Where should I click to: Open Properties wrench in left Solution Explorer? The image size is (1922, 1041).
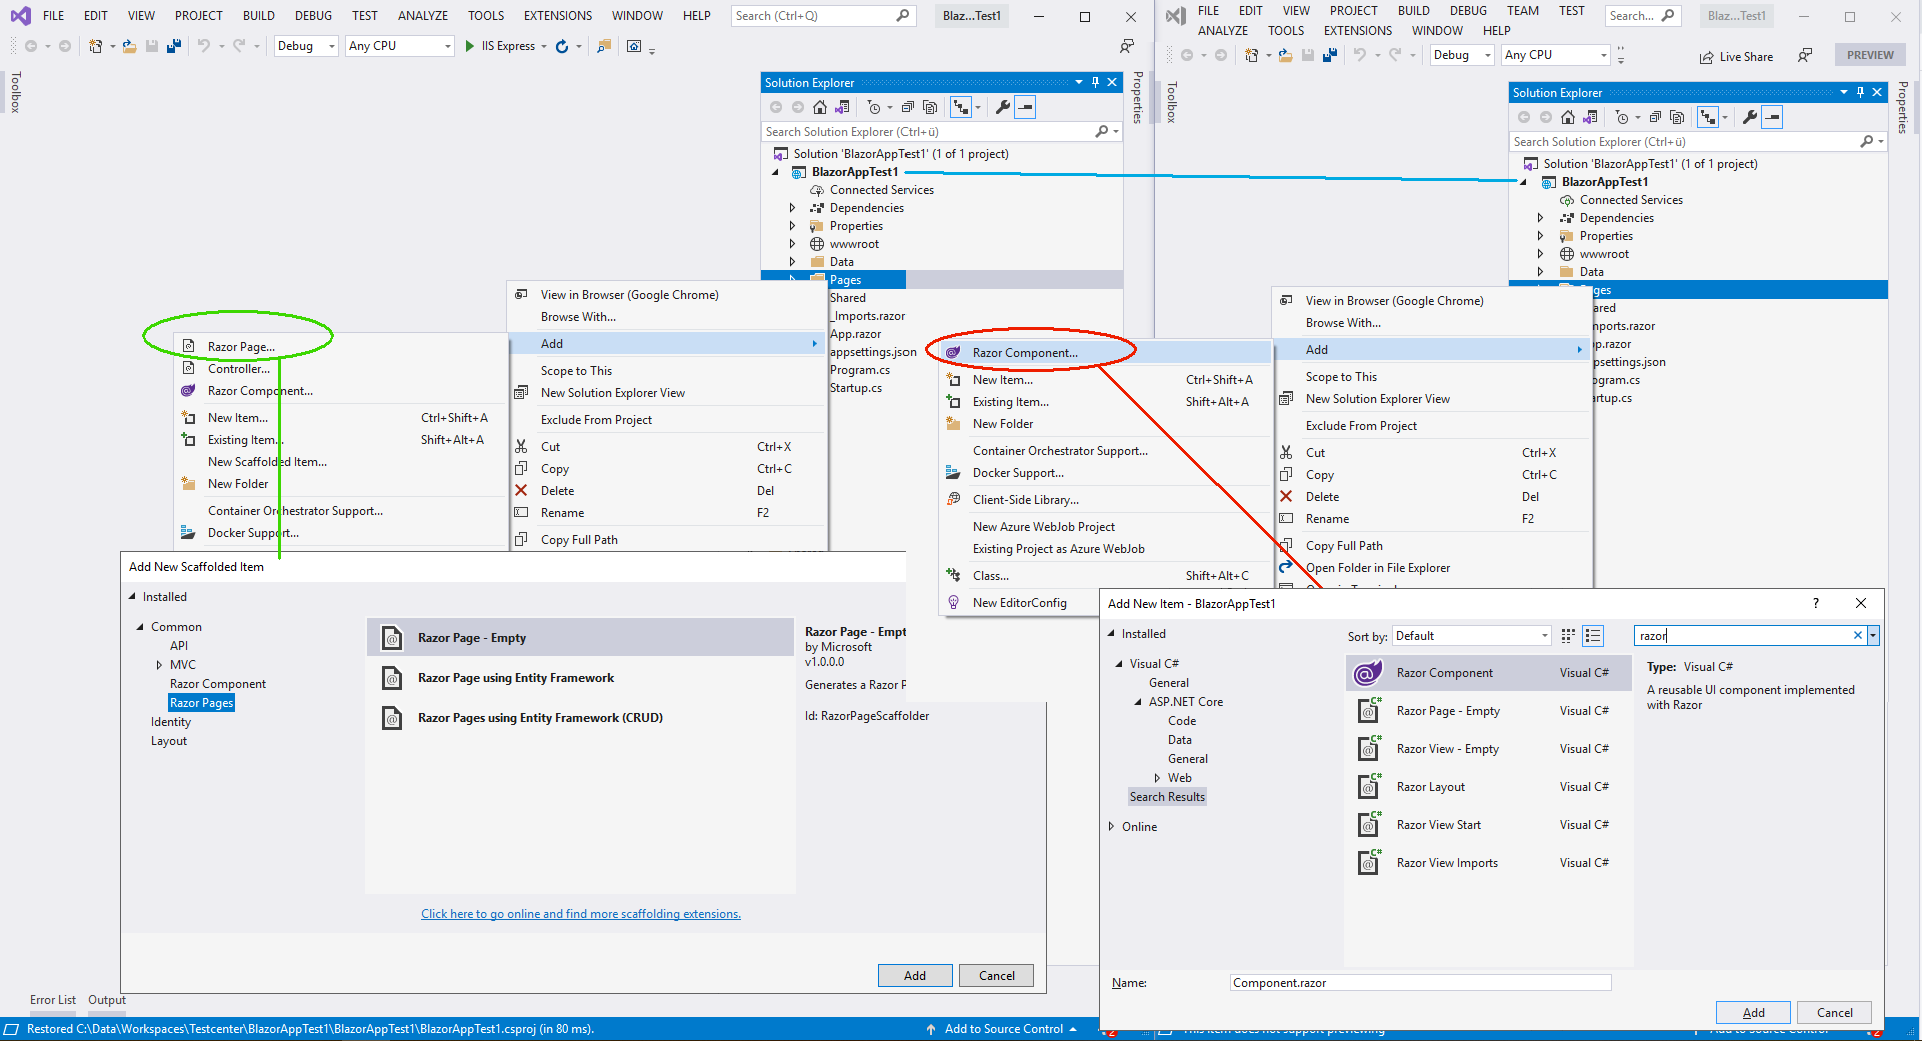[1002, 107]
